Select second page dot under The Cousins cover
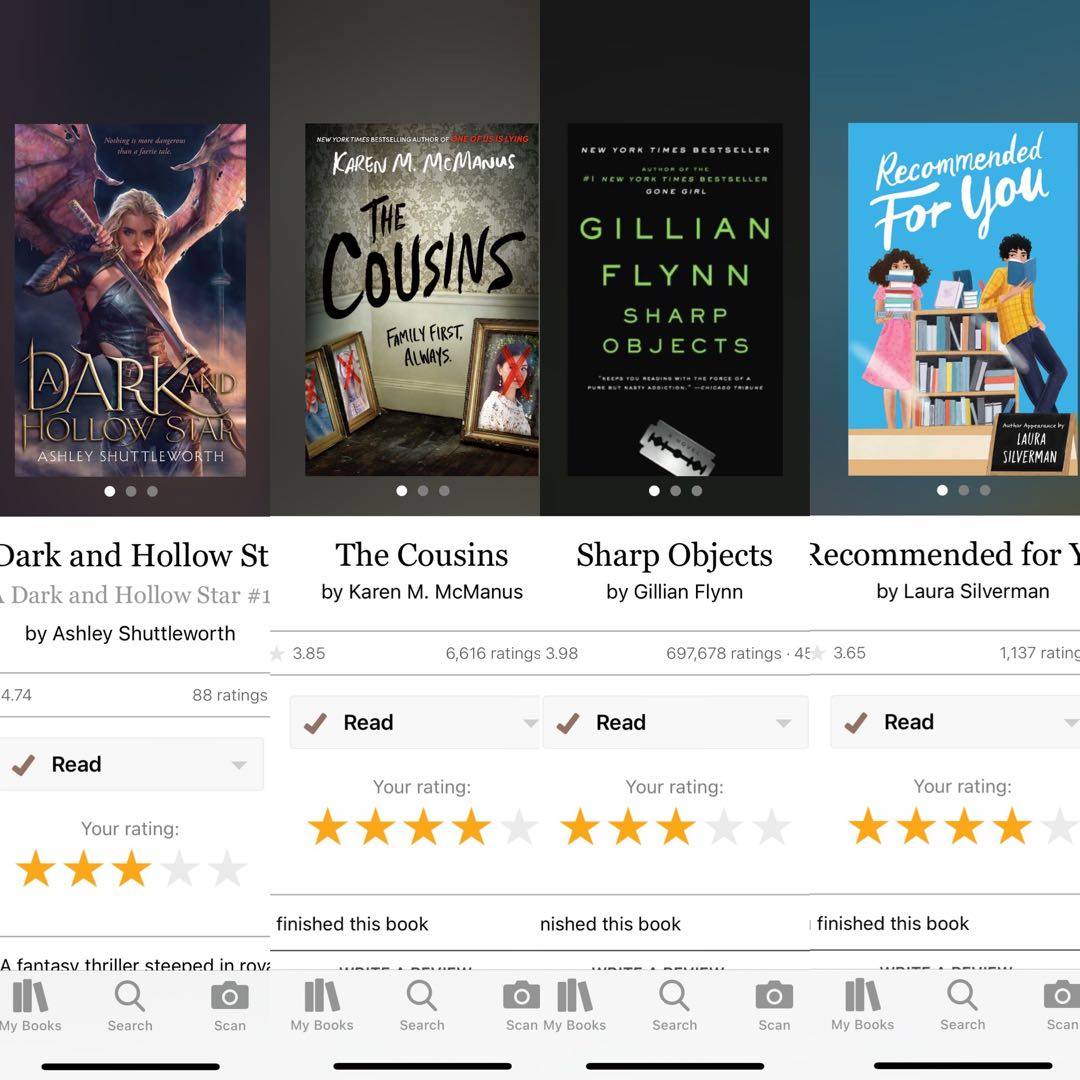This screenshot has width=1080, height=1080. [423, 491]
